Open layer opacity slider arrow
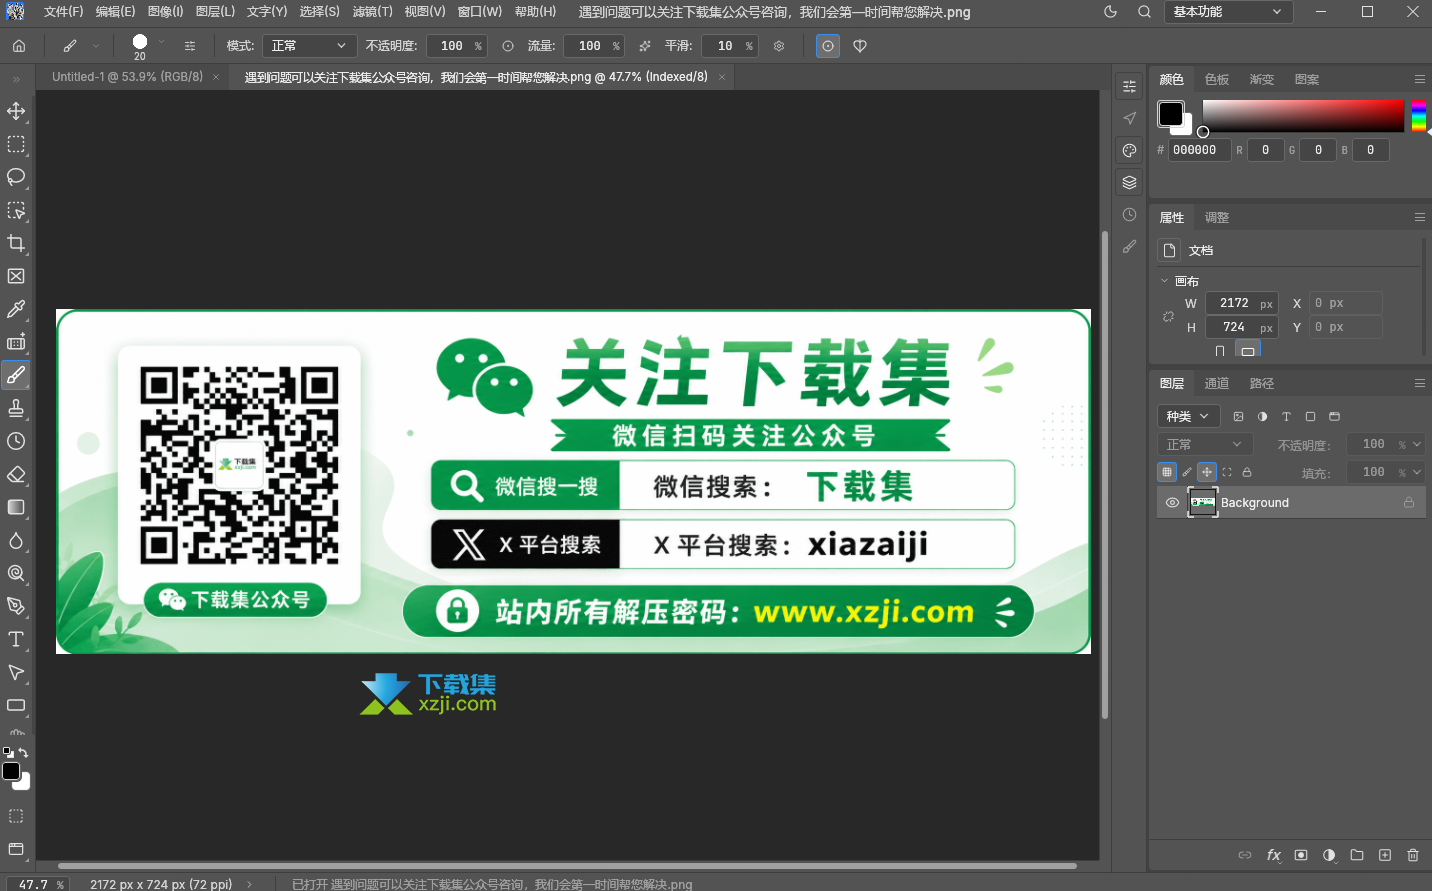Screen dimensions: 1432x891 pos(1417,444)
